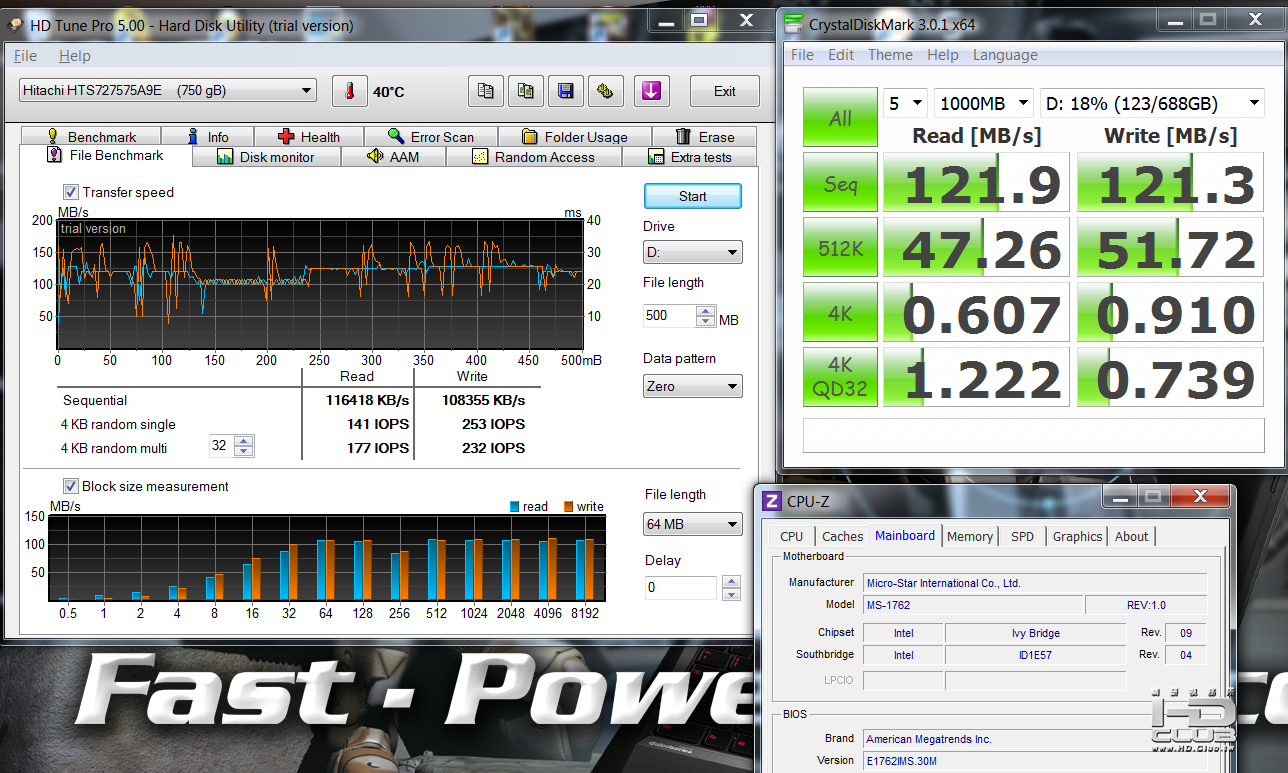This screenshot has height=773, width=1288.
Task: Switch to the Health tab
Action: [x=309, y=137]
